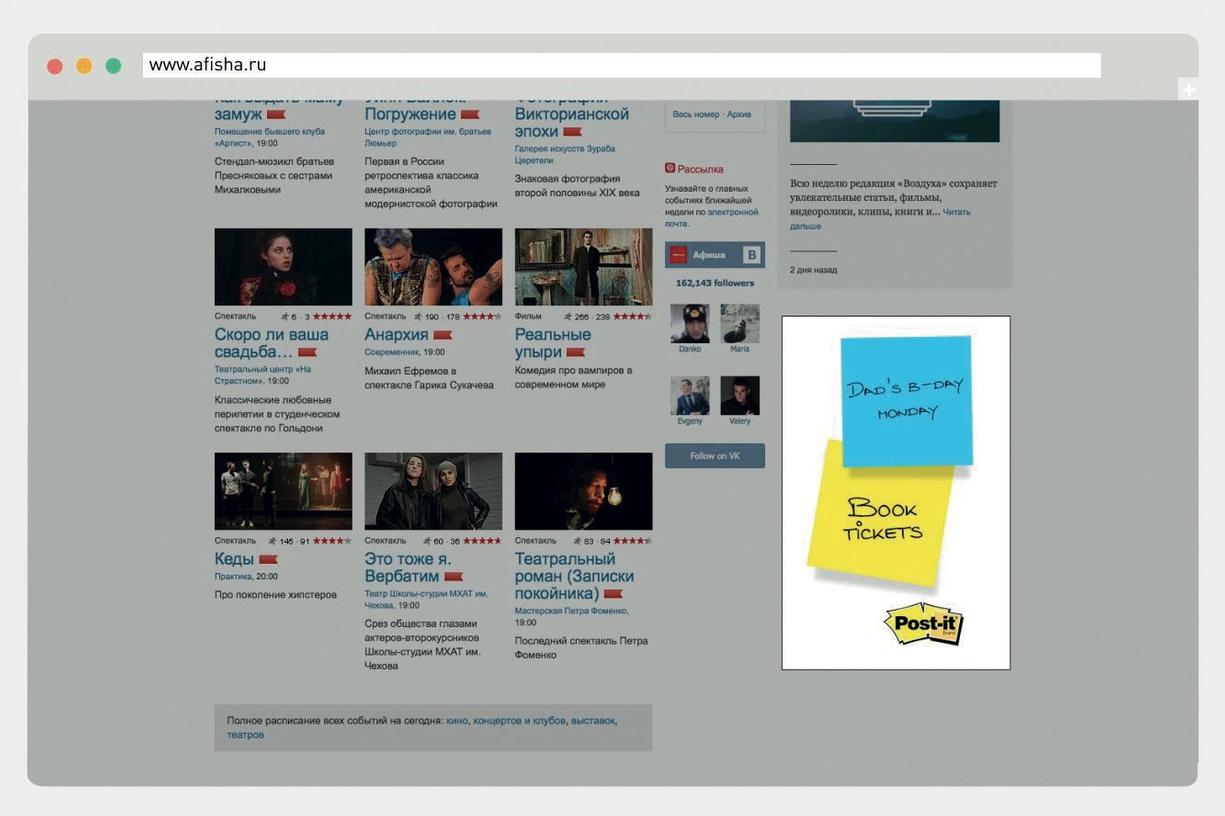Click star rating under Анархия thumbnail
Viewport: 1225px width, 816px height.
pyautogui.click(x=482, y=317)
